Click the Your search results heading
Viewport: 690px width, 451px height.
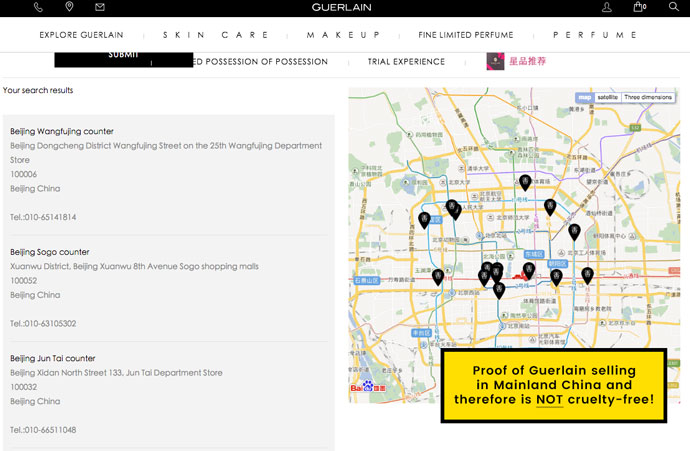pos(38,90)
